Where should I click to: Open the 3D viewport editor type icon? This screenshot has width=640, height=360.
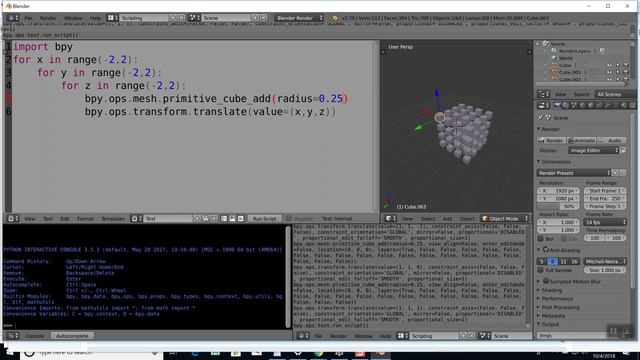(391, 219)
